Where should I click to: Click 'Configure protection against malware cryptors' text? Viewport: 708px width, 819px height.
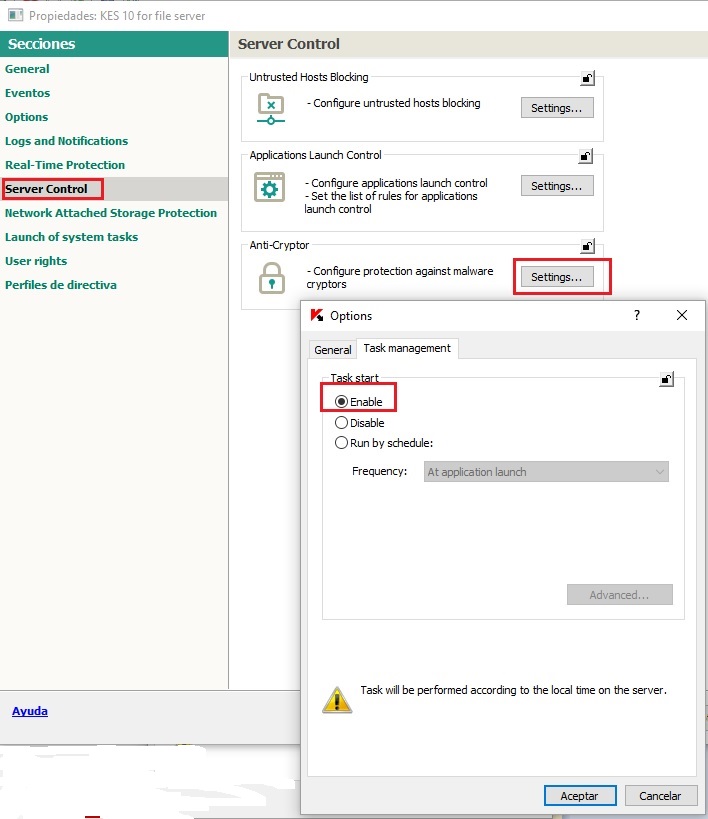400,277
